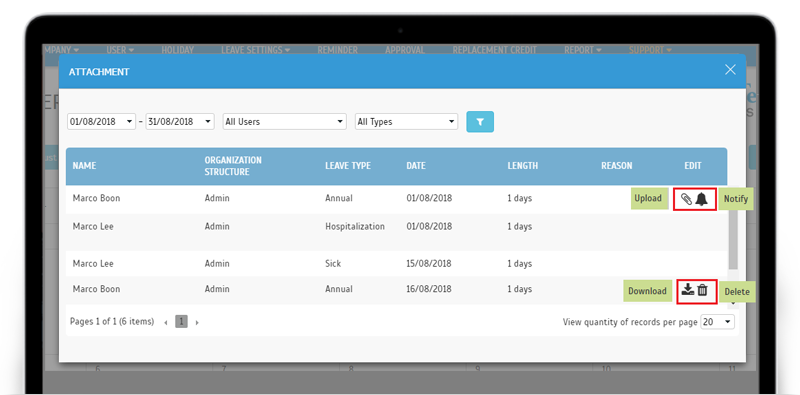Click the bell notify icon

[702, 199]
